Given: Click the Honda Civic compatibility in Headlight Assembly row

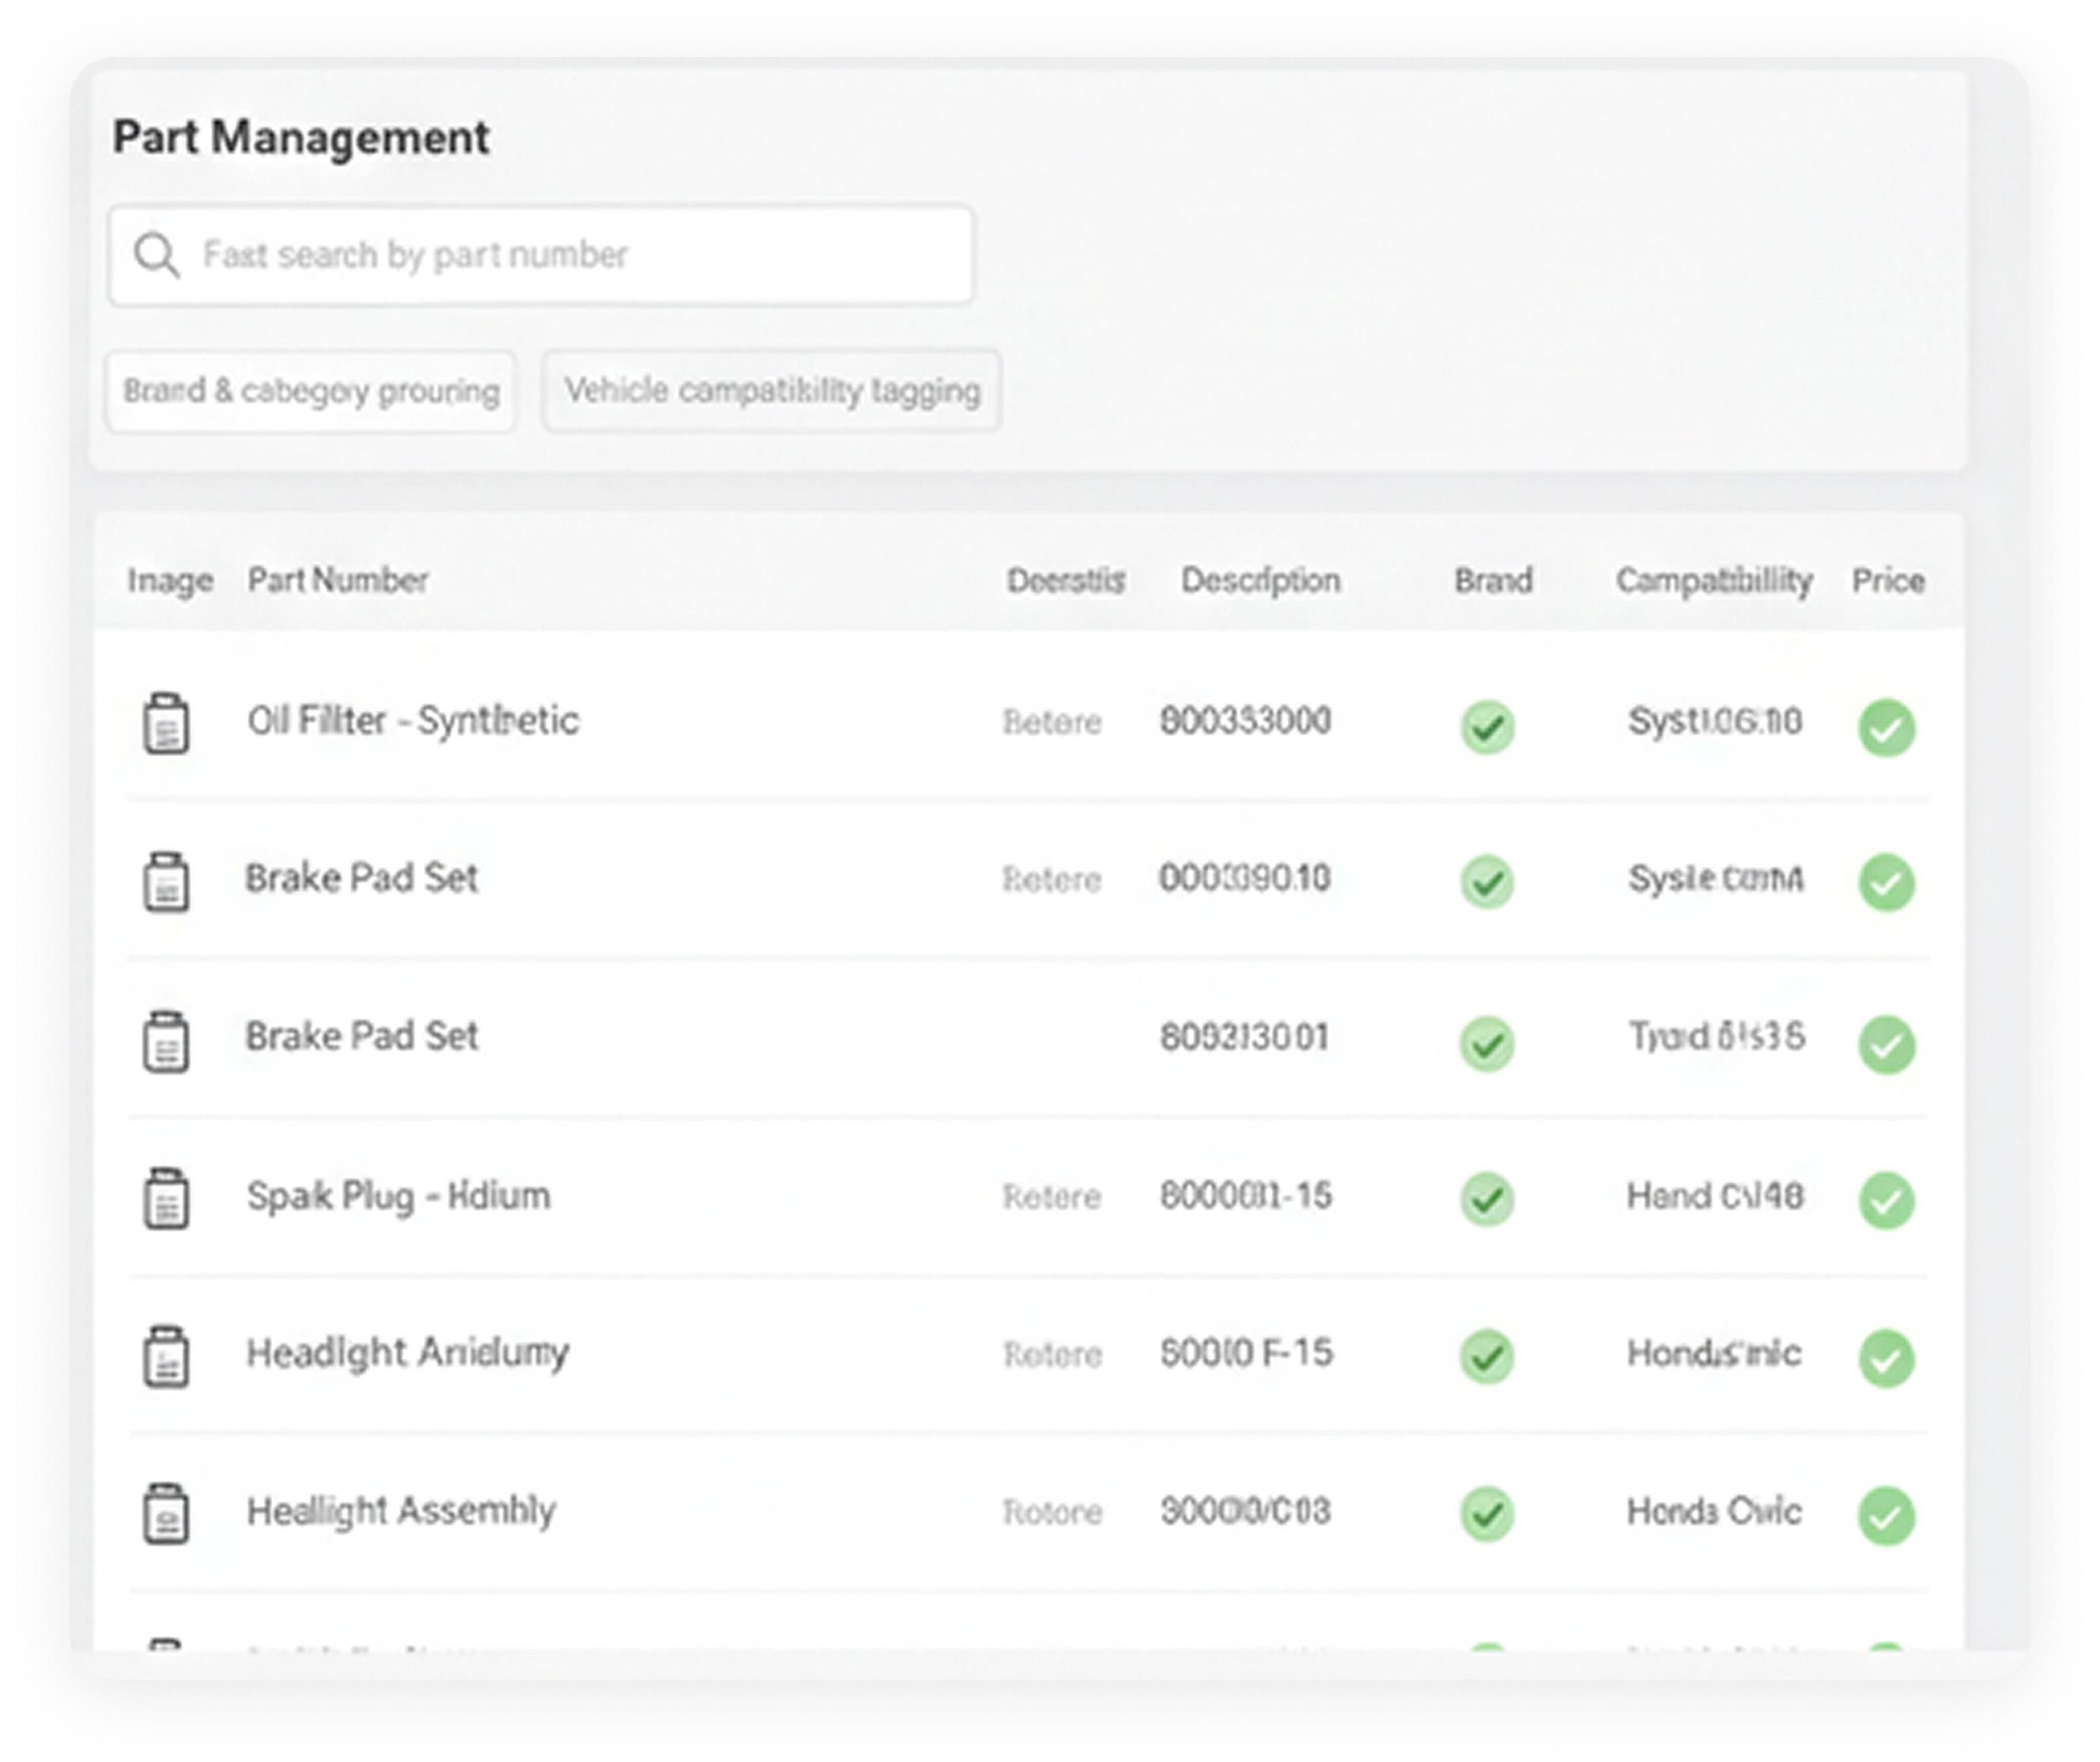Looking at the screenshot, I should coord(1714,1511).
